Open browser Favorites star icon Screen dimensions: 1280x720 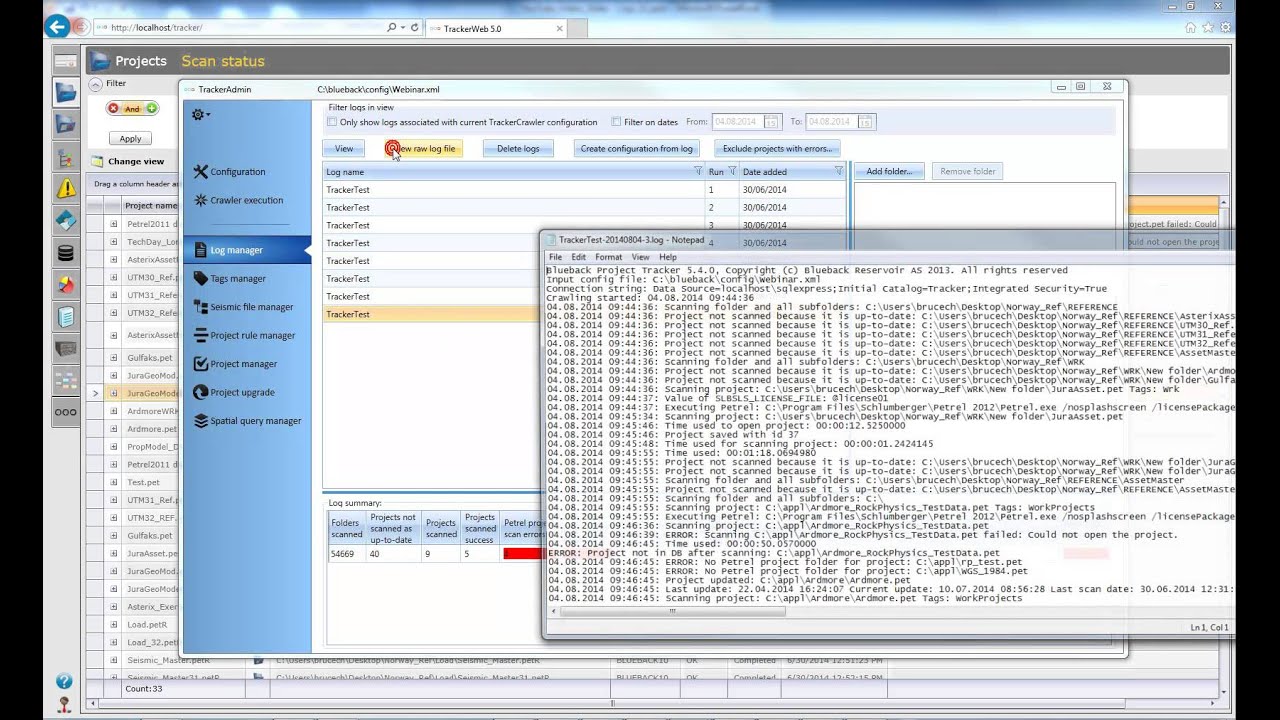1208,28
